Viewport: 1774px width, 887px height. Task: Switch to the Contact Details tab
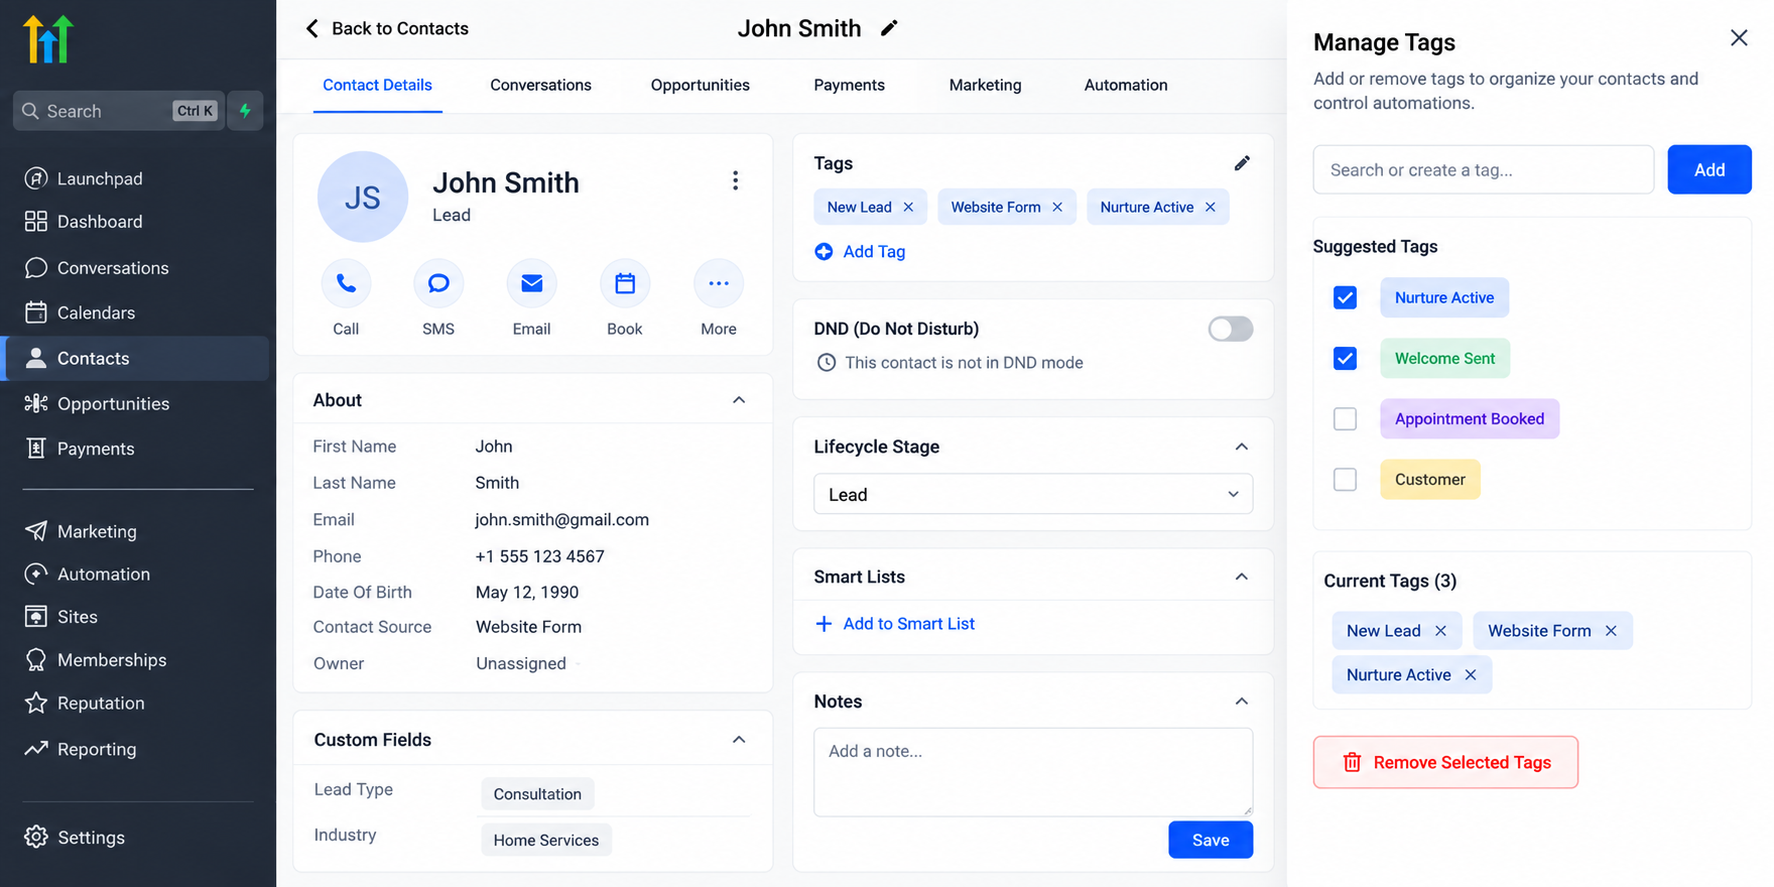377,85
